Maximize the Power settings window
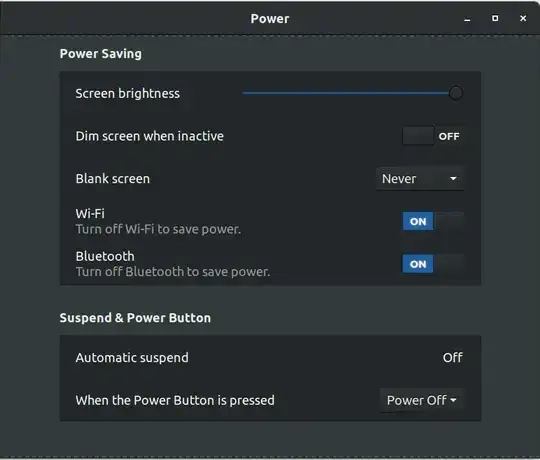 (x=495, y=18)
